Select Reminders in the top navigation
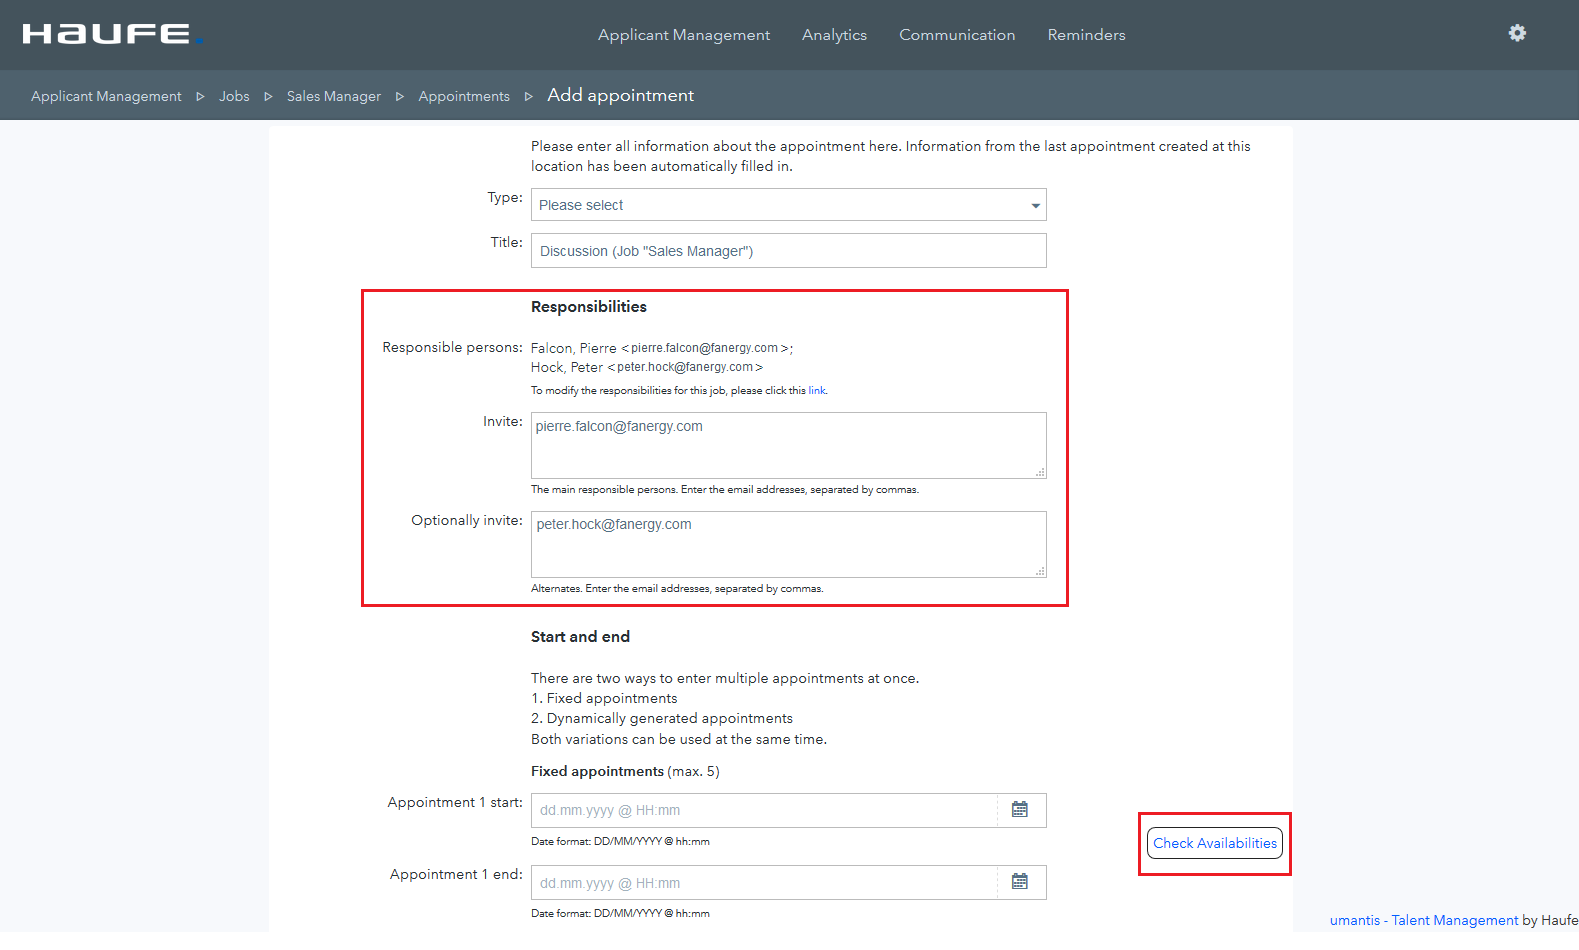 point(1086,35)
